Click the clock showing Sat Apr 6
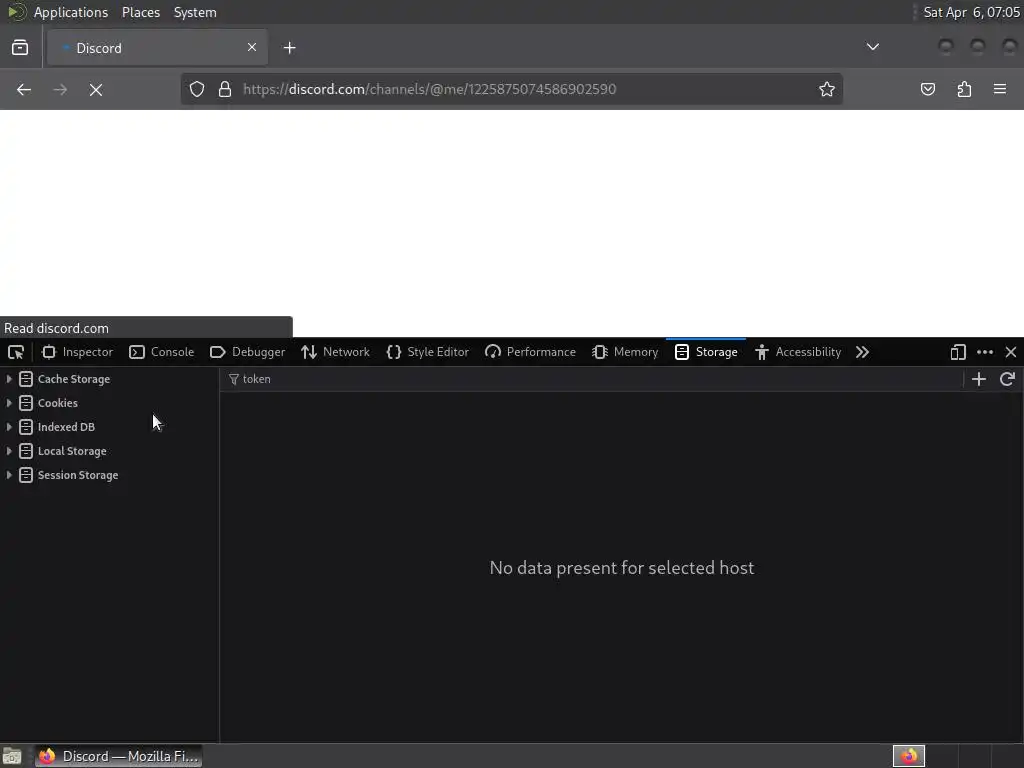Viewport: 1024px width, 768px height. pos(971,12)
